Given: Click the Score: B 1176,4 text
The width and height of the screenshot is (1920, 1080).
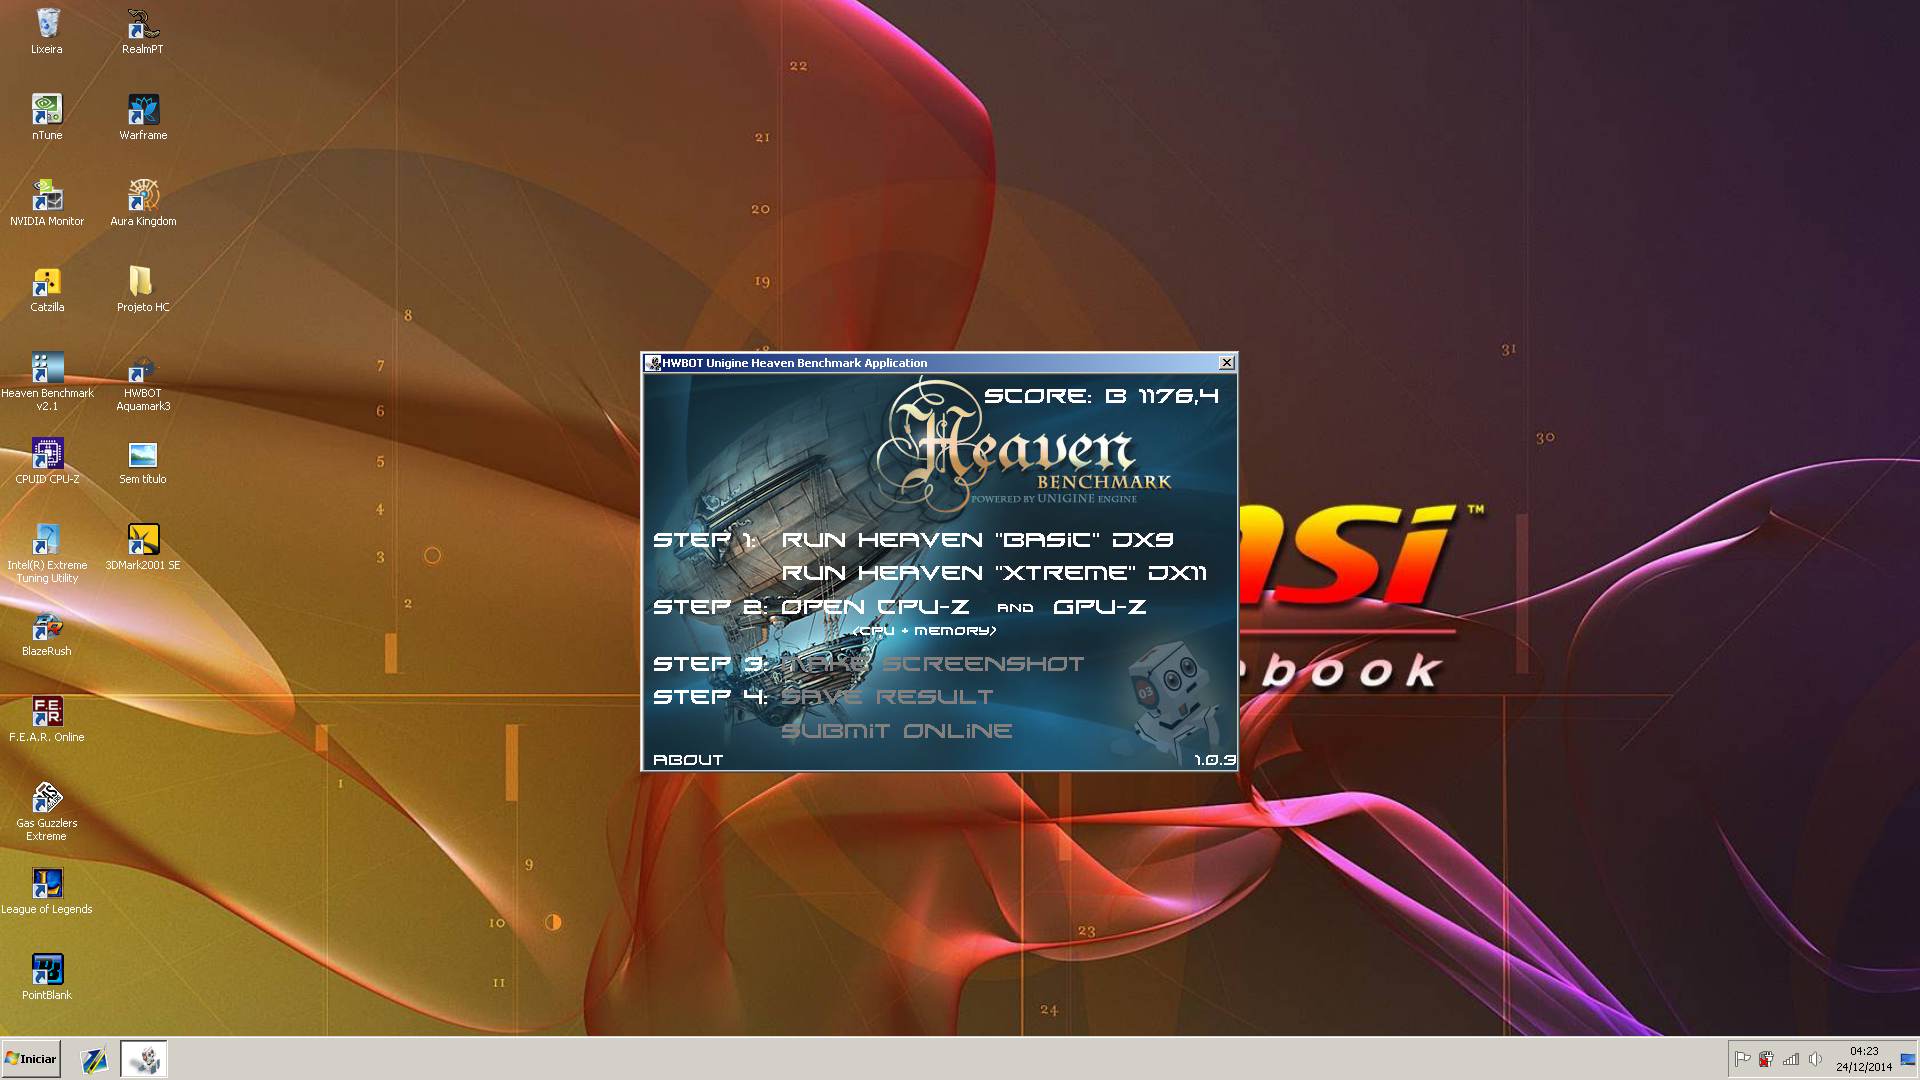Looking at the screenshot, I should [1101, 396].
